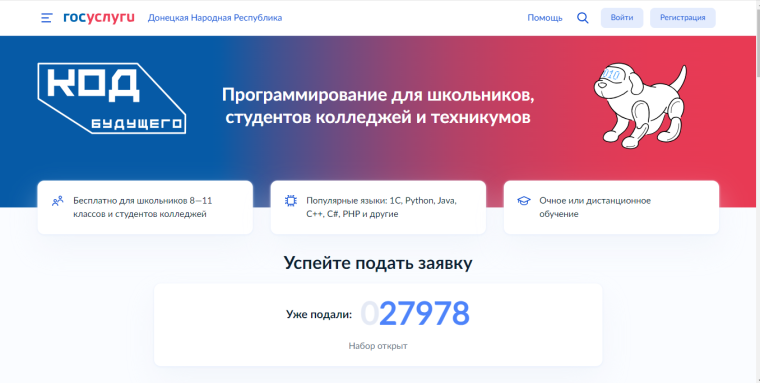Screen dimensions: 760x383
Task: Click the "Набор открыт" status text
Action: [378, 346]
